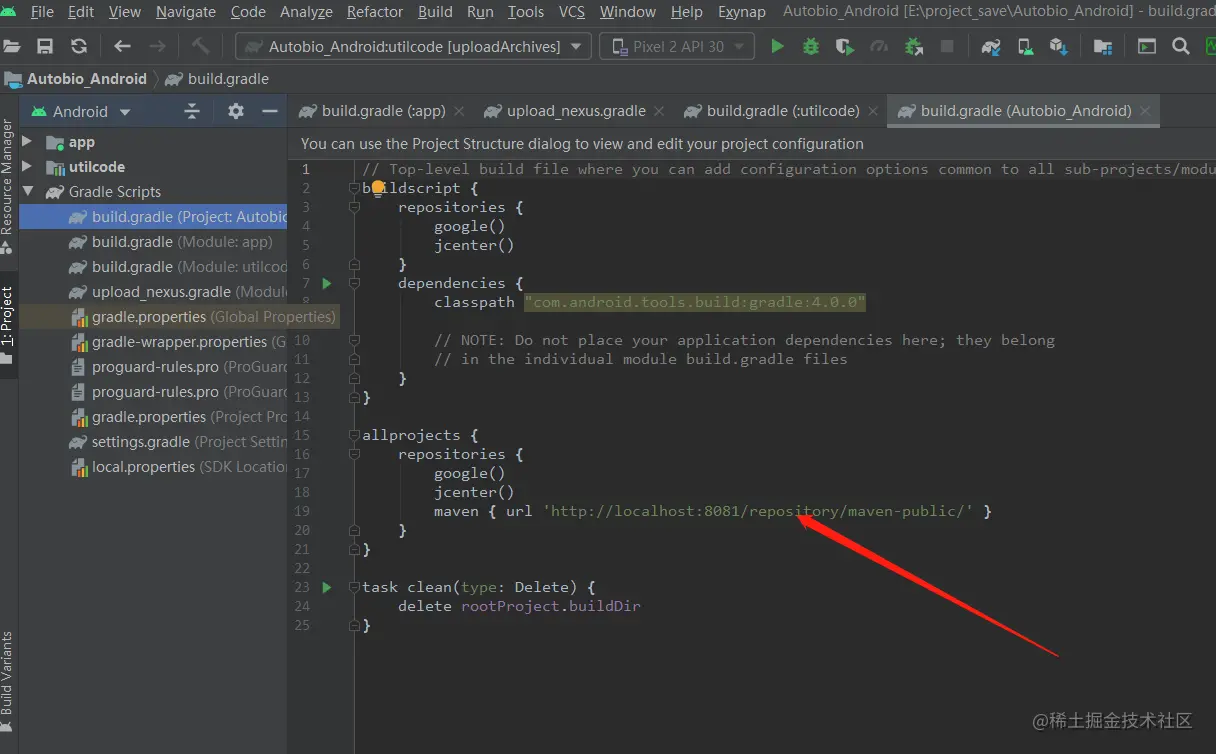Viewport: 1216px width, 754px height.
Task: Click the run gutter icon beside dependencies
Action: (x=326, y=283)
